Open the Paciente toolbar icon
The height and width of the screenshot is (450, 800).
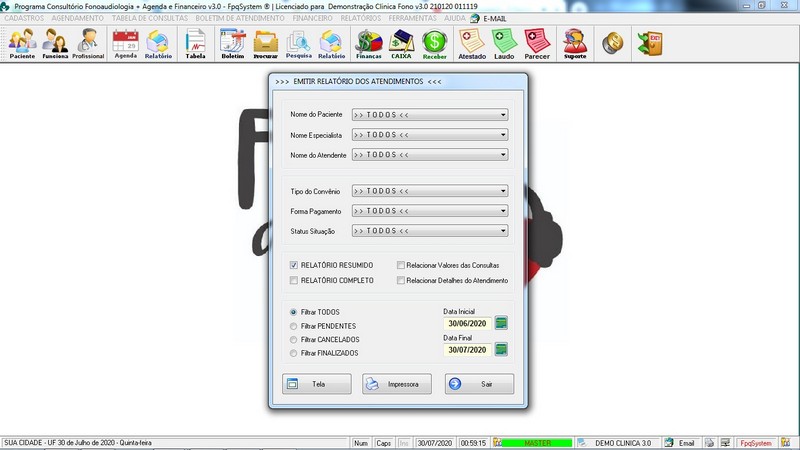(x=22, y=43)
